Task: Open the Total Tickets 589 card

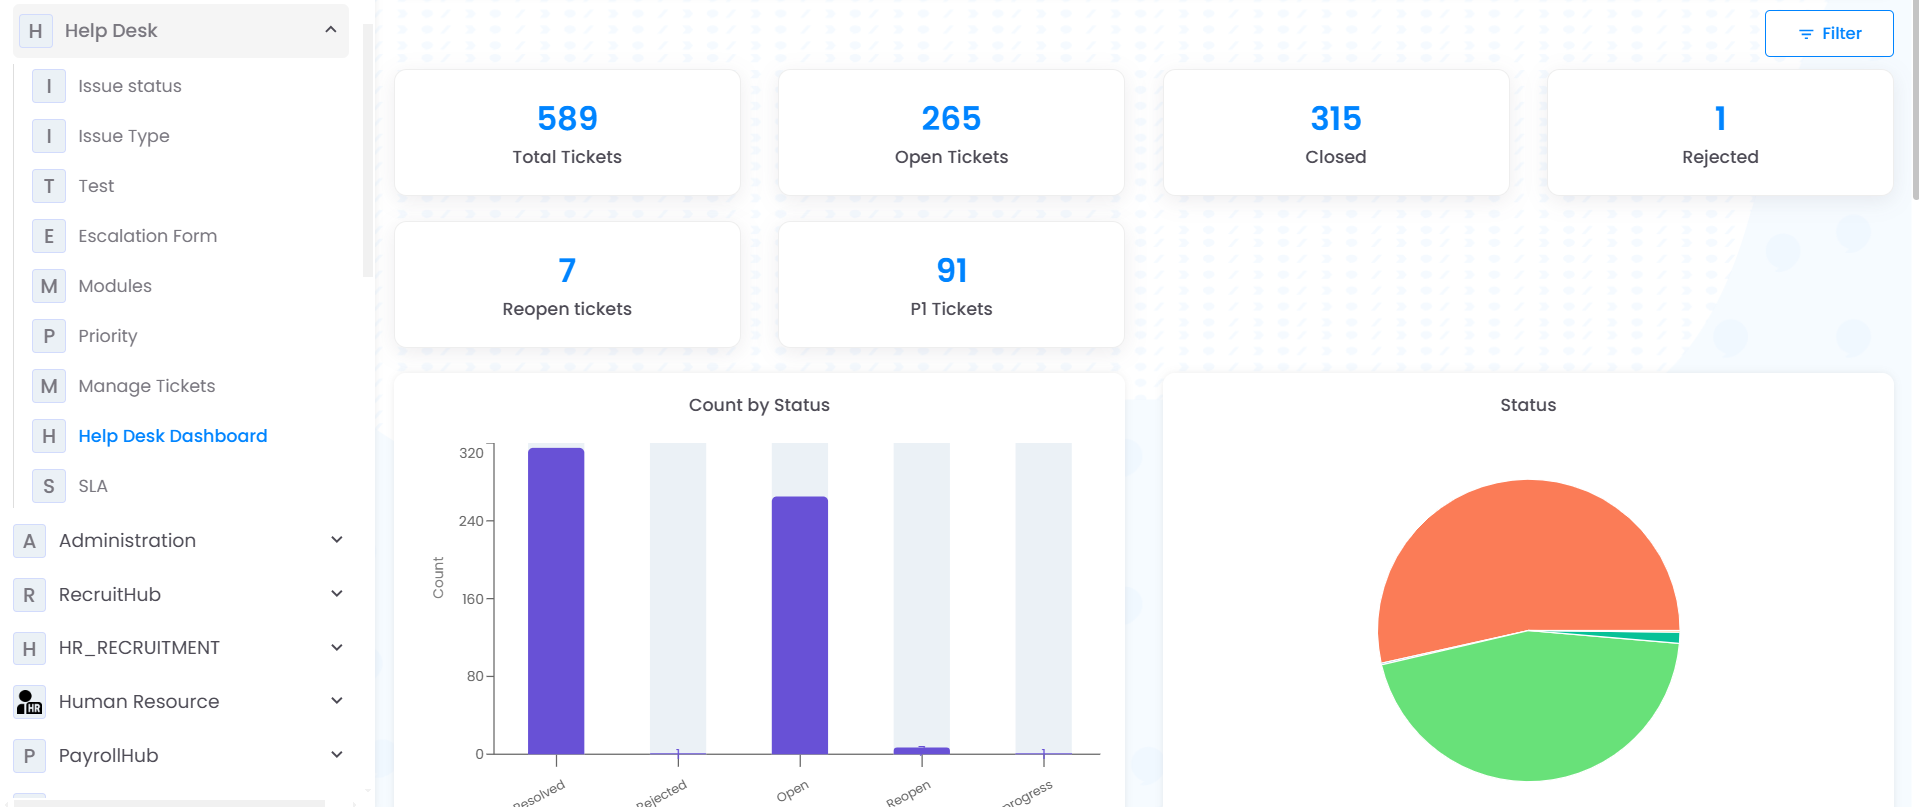Action: (x=567, y=132)
